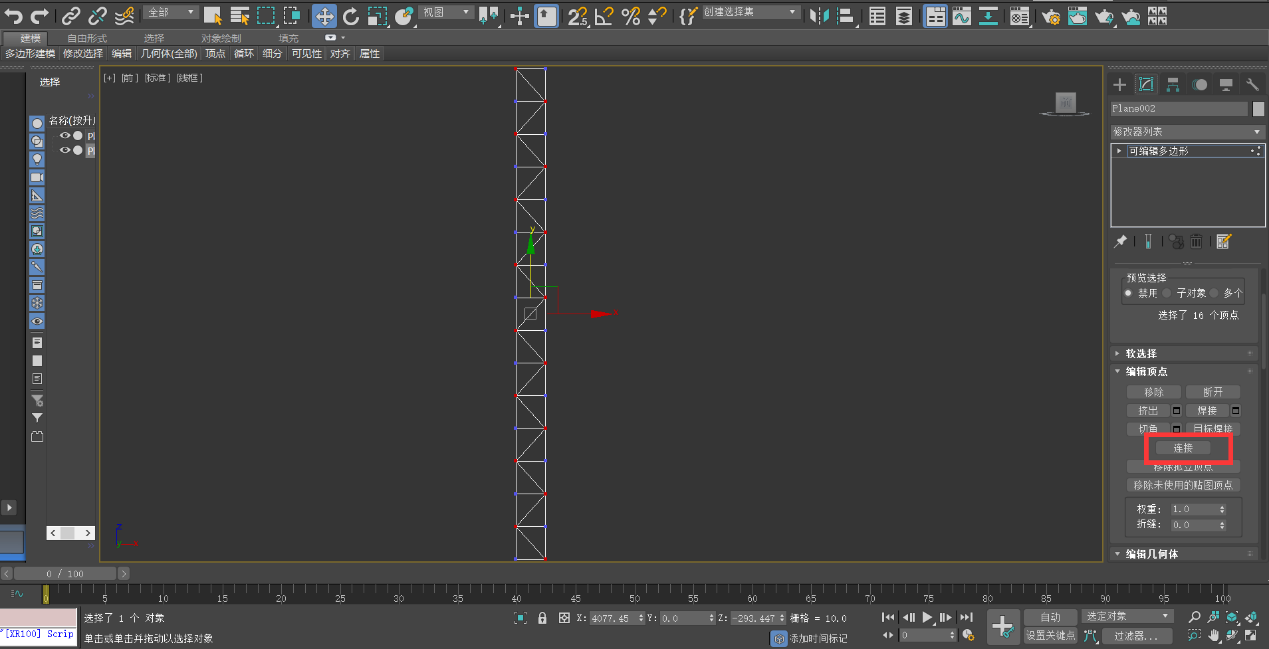Open the 对象绘制 ribbon tab
Screen dimensions: 1269x649
click(x=221, y=38)
